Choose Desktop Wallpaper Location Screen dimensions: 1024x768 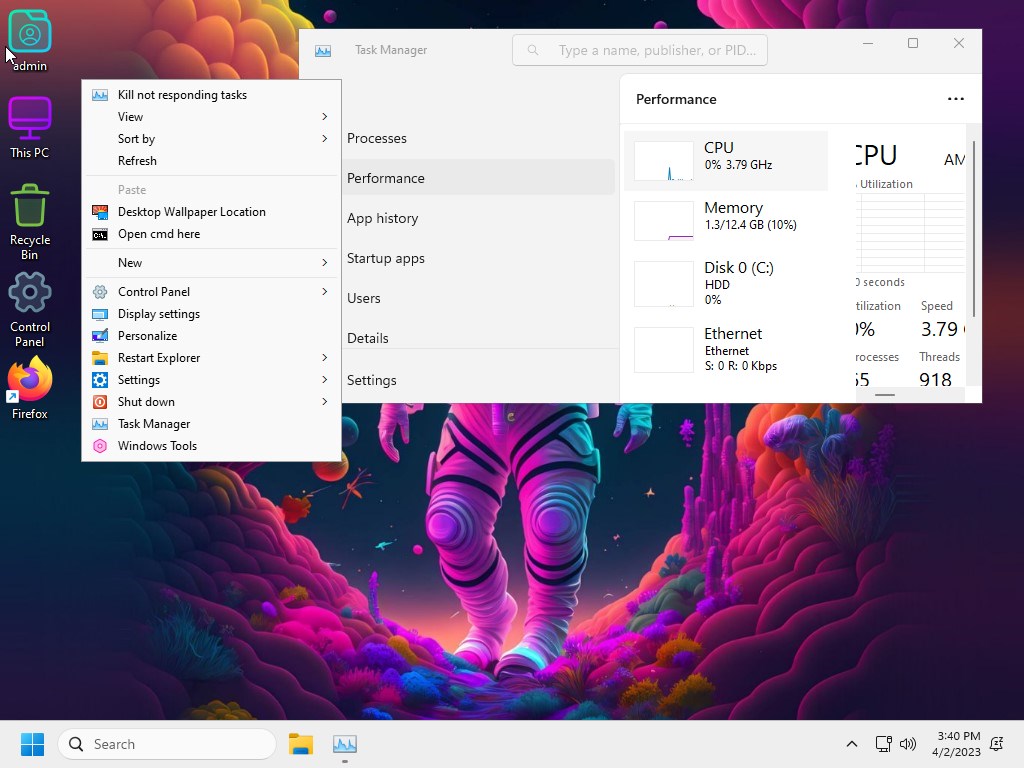211,212
